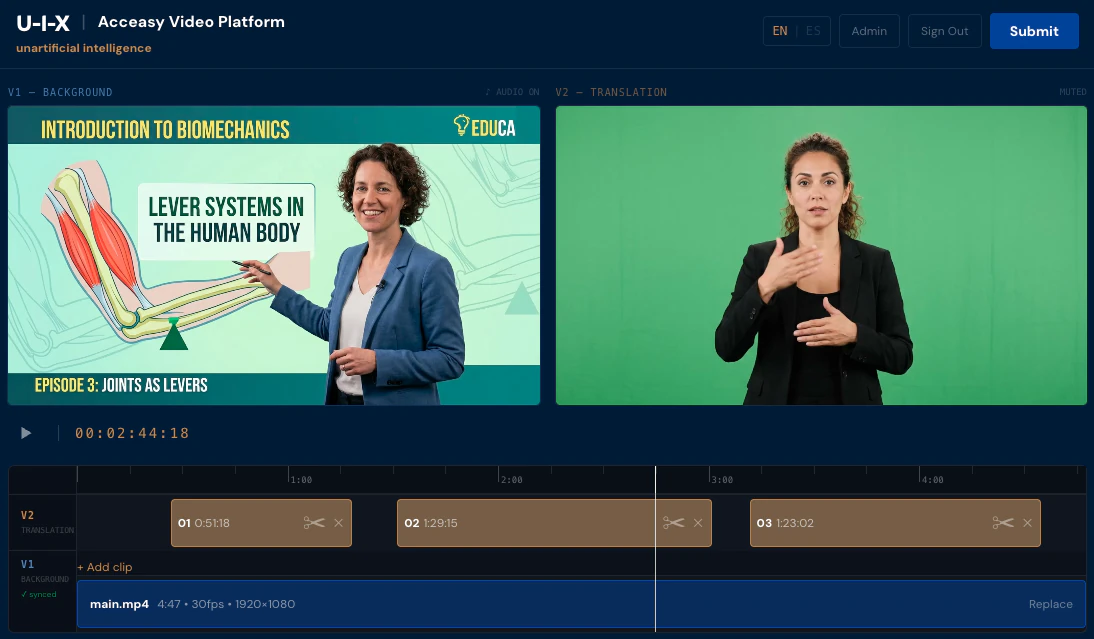The image size is (1094, 639).
Task: Click the + Add clip link
Action: pos(105,567)
